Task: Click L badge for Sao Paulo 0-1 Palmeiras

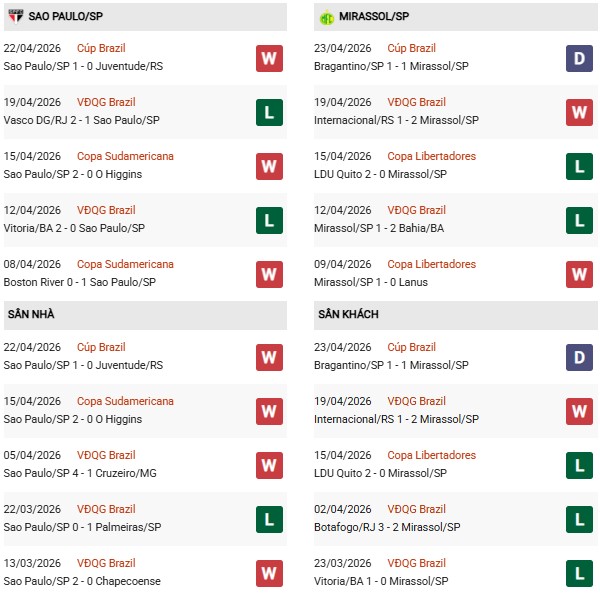Action: point(269,519)
